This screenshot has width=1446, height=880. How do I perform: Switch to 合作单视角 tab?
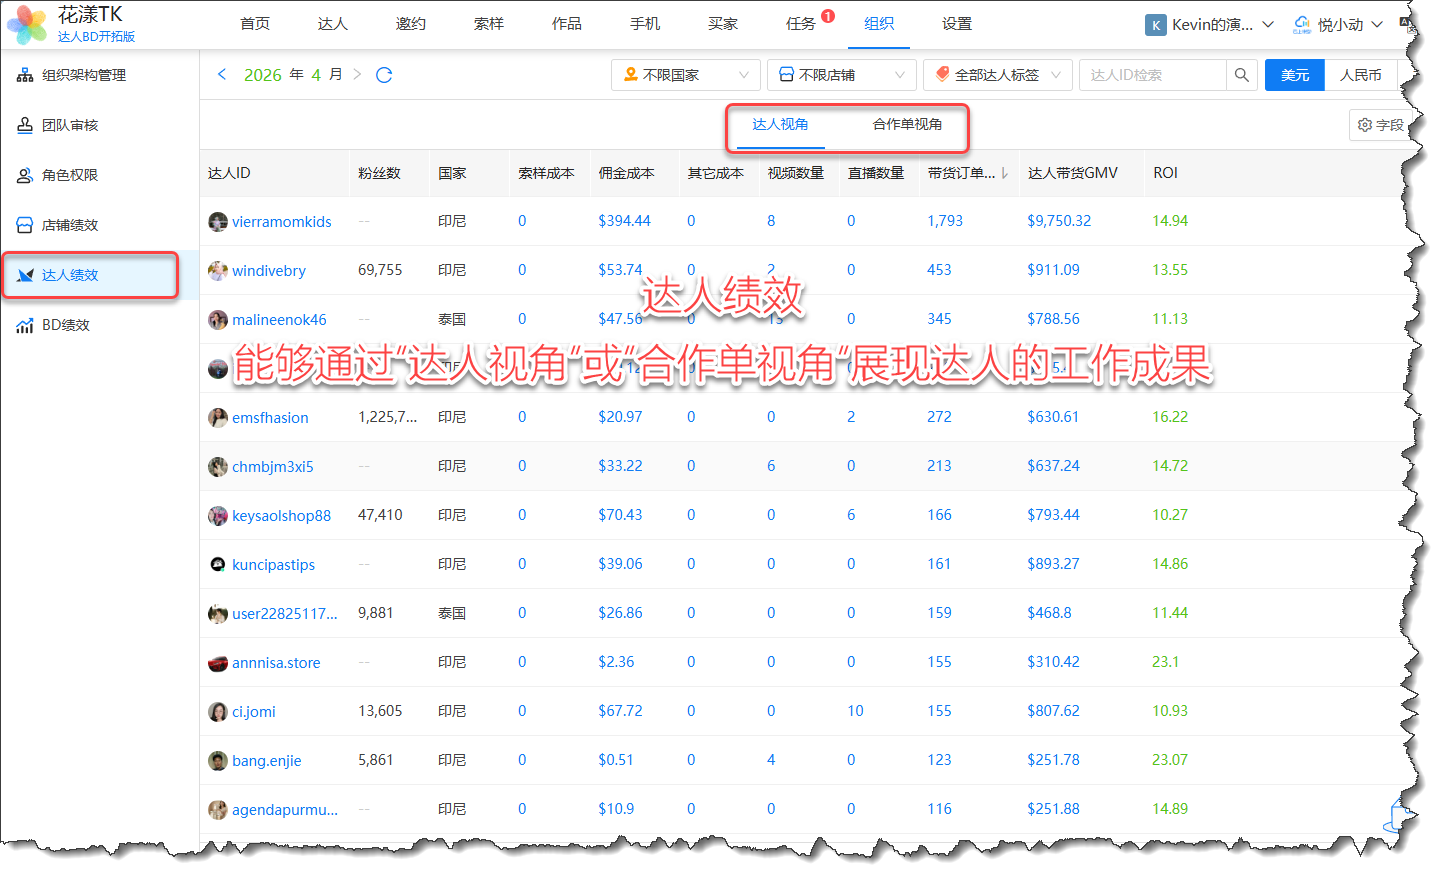point(906,124)
